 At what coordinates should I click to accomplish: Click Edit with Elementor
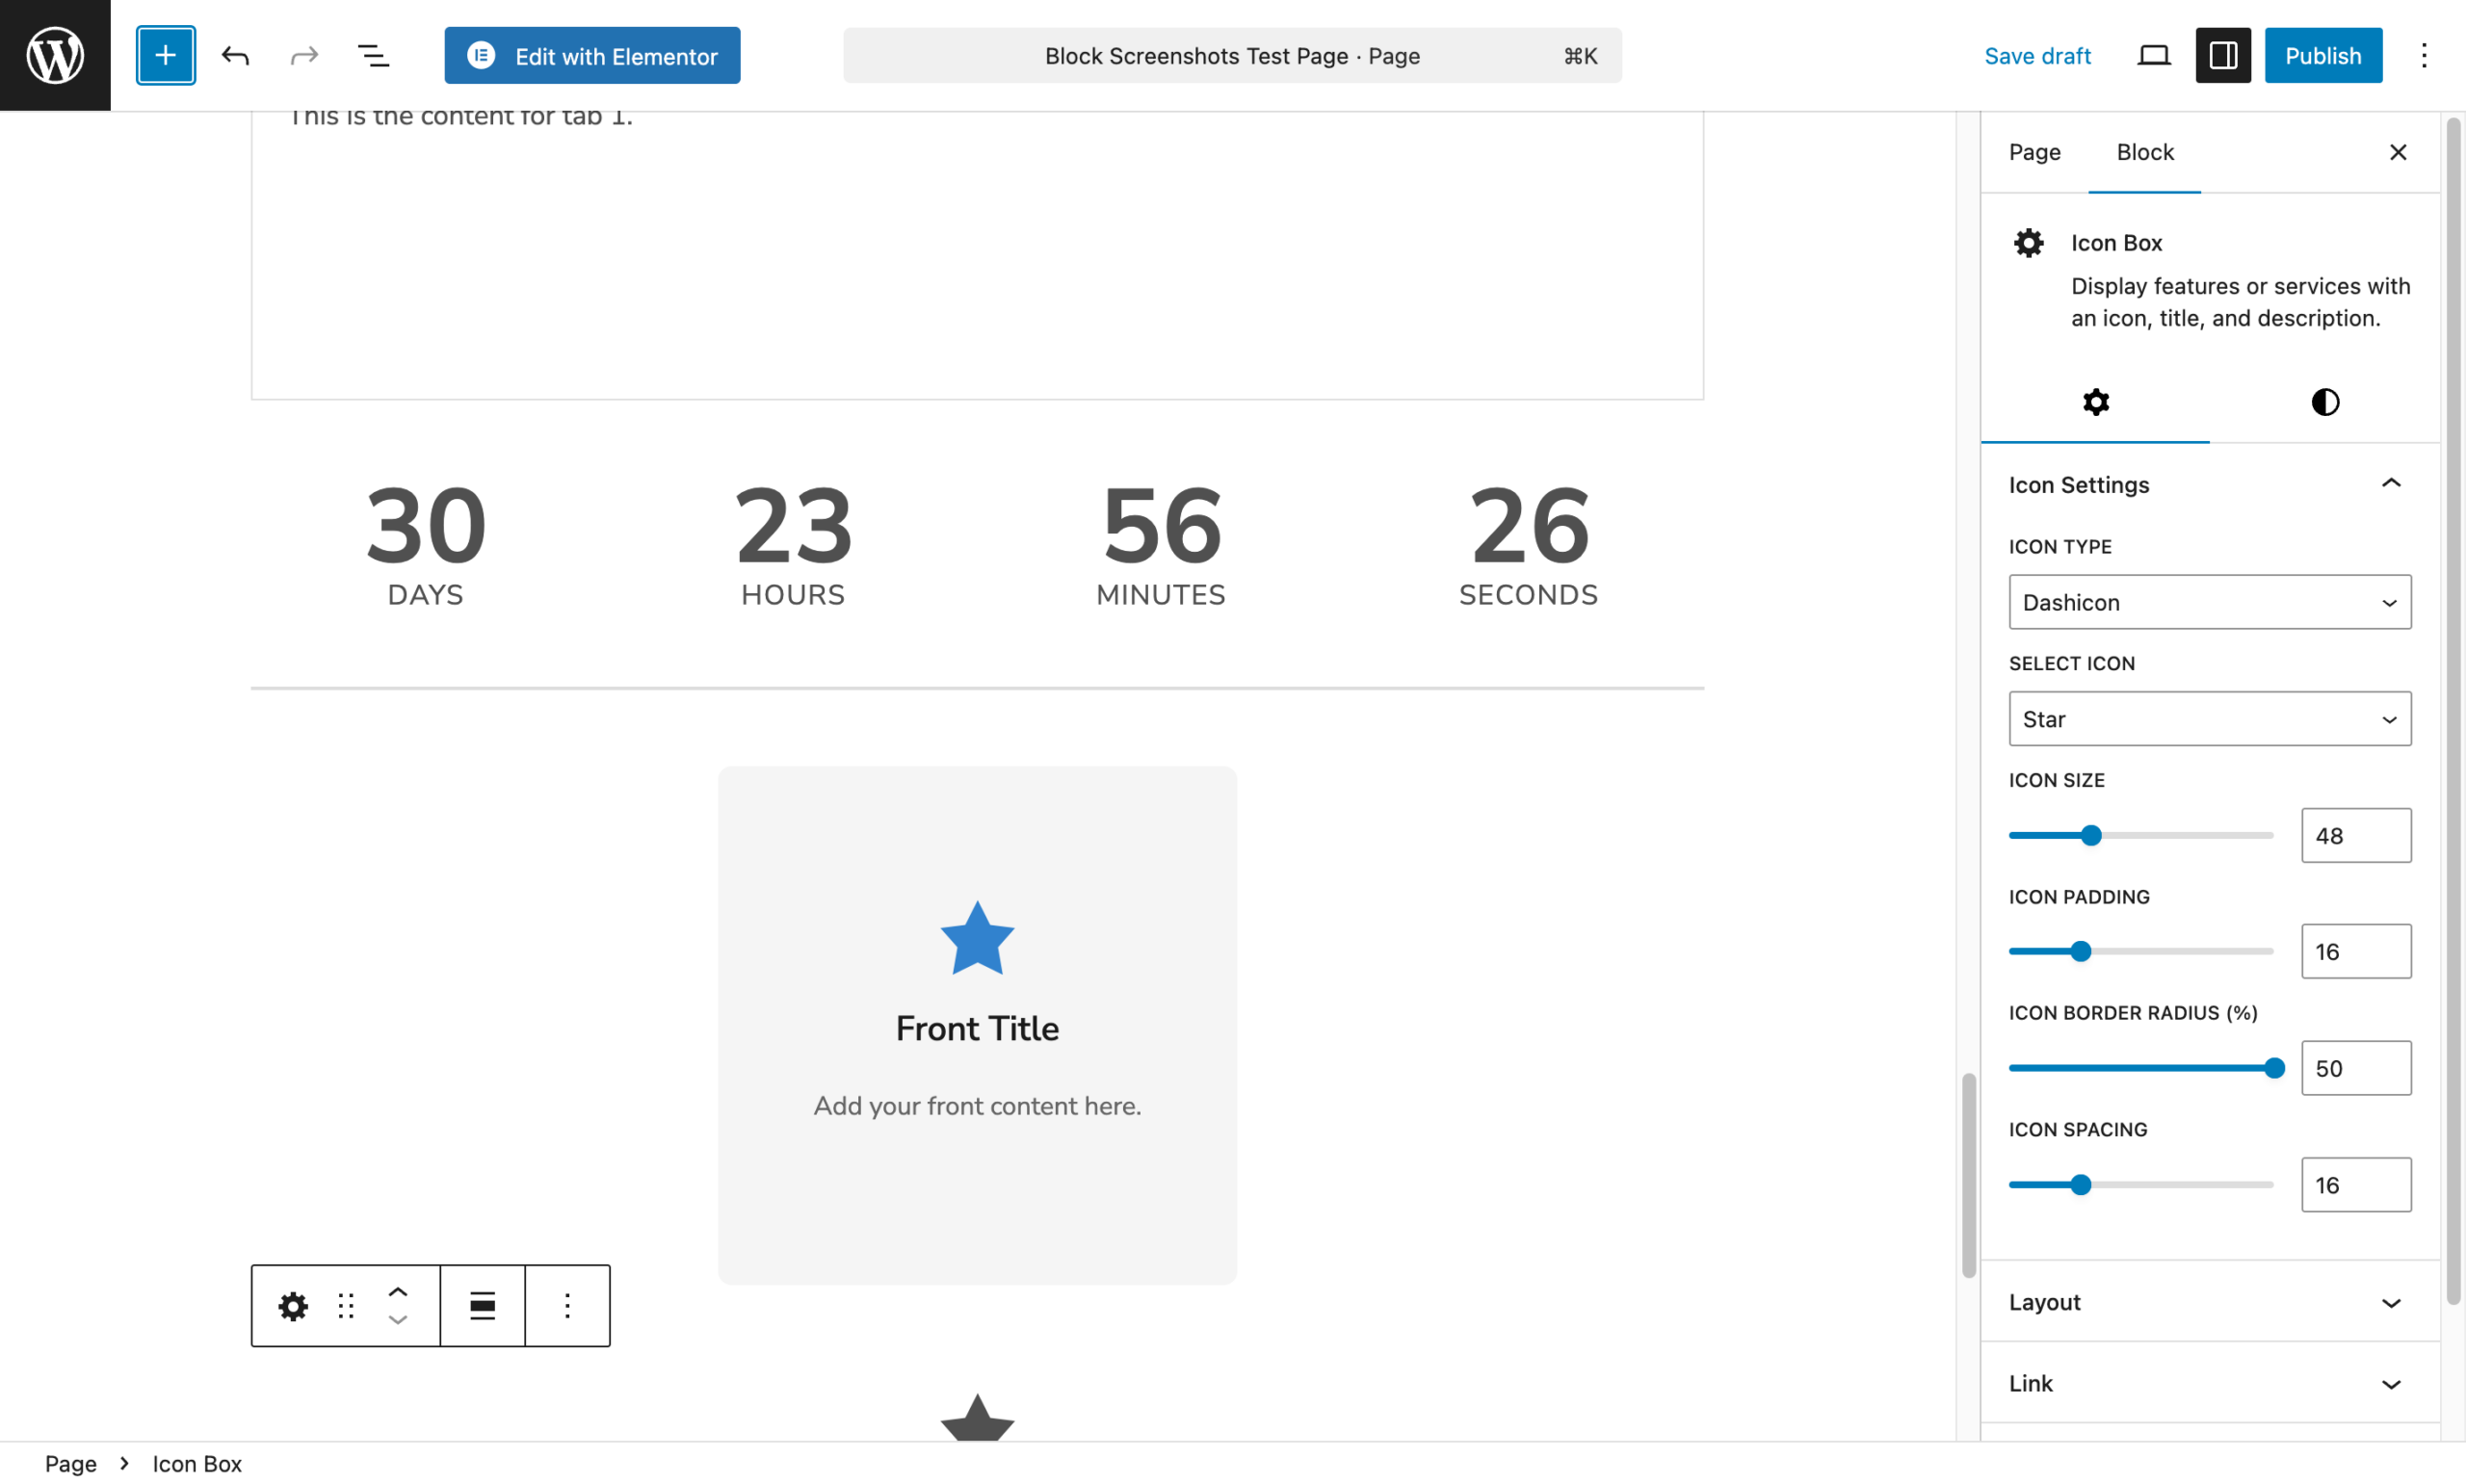[x=592, y=55]
